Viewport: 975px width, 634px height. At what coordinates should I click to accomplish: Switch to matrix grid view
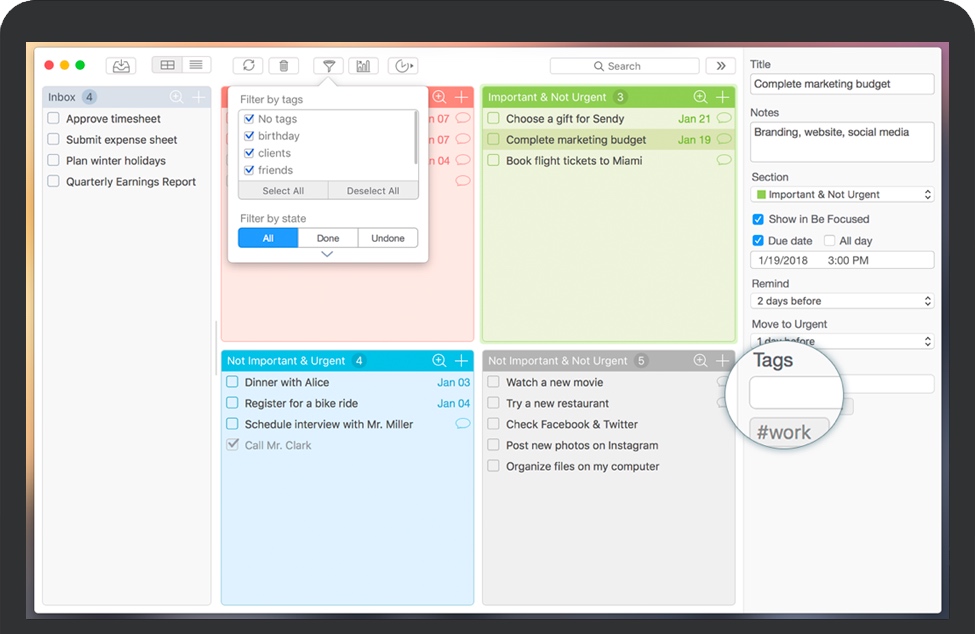pos(167,65)
